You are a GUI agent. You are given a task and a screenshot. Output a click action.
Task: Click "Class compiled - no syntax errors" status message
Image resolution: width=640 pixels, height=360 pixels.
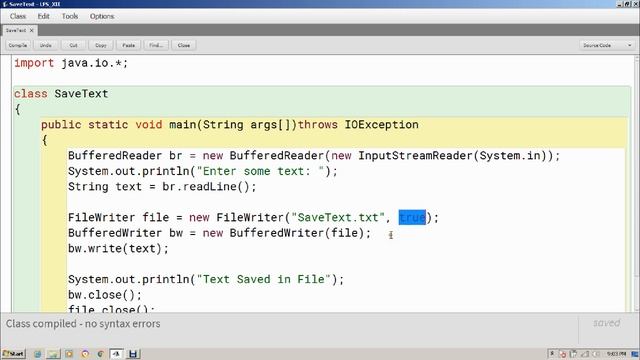tap(83, 324)
